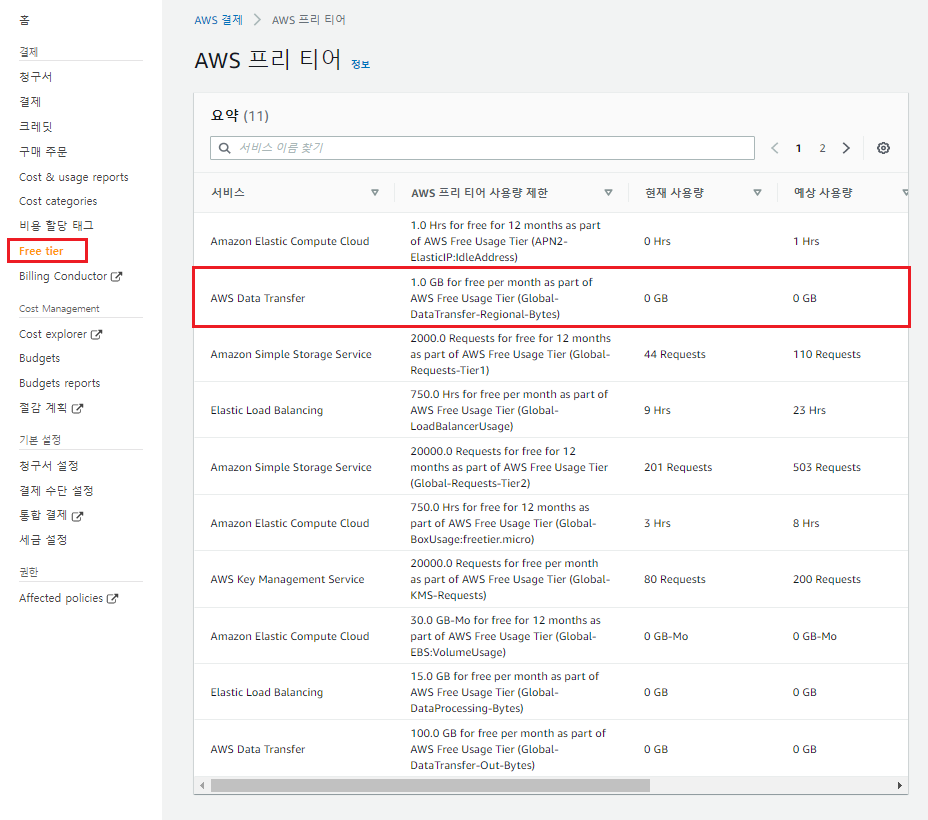Open Budgets reports in sidebar

click(59, 383)
